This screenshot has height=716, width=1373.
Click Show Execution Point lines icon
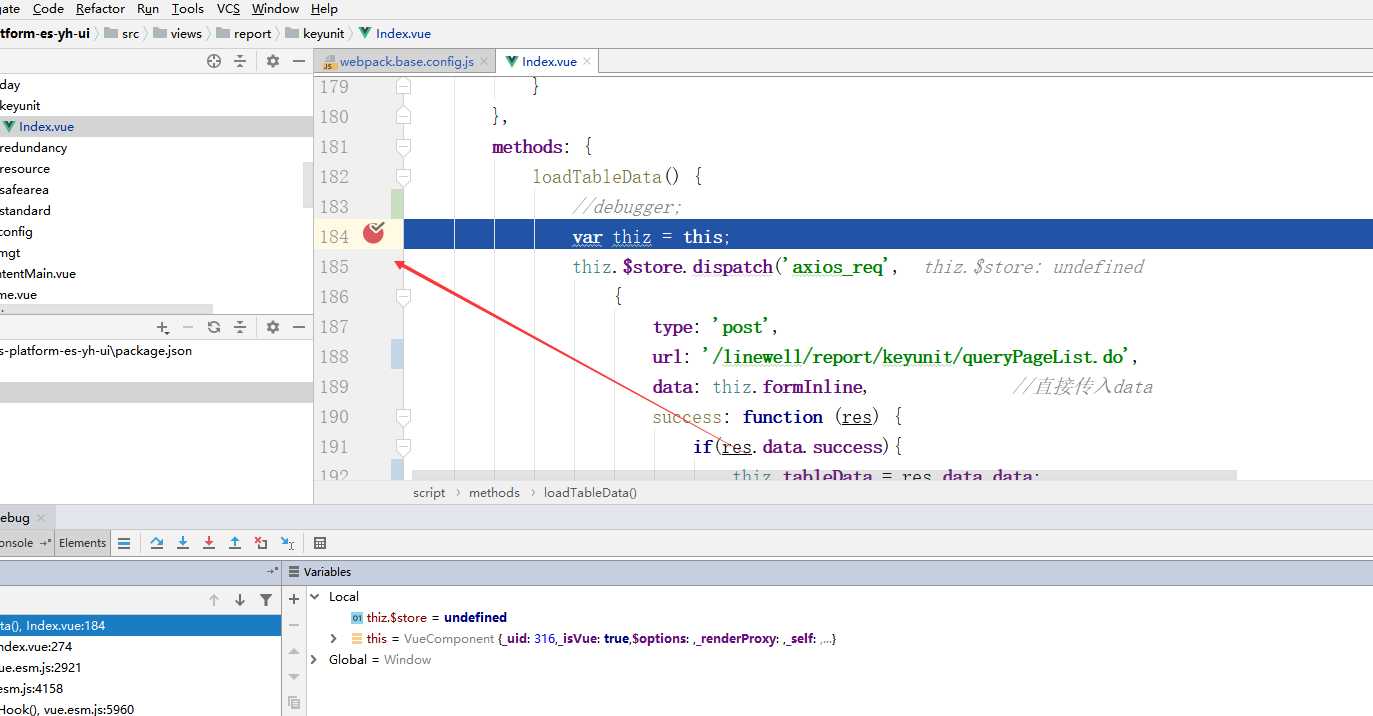[124, 543]
